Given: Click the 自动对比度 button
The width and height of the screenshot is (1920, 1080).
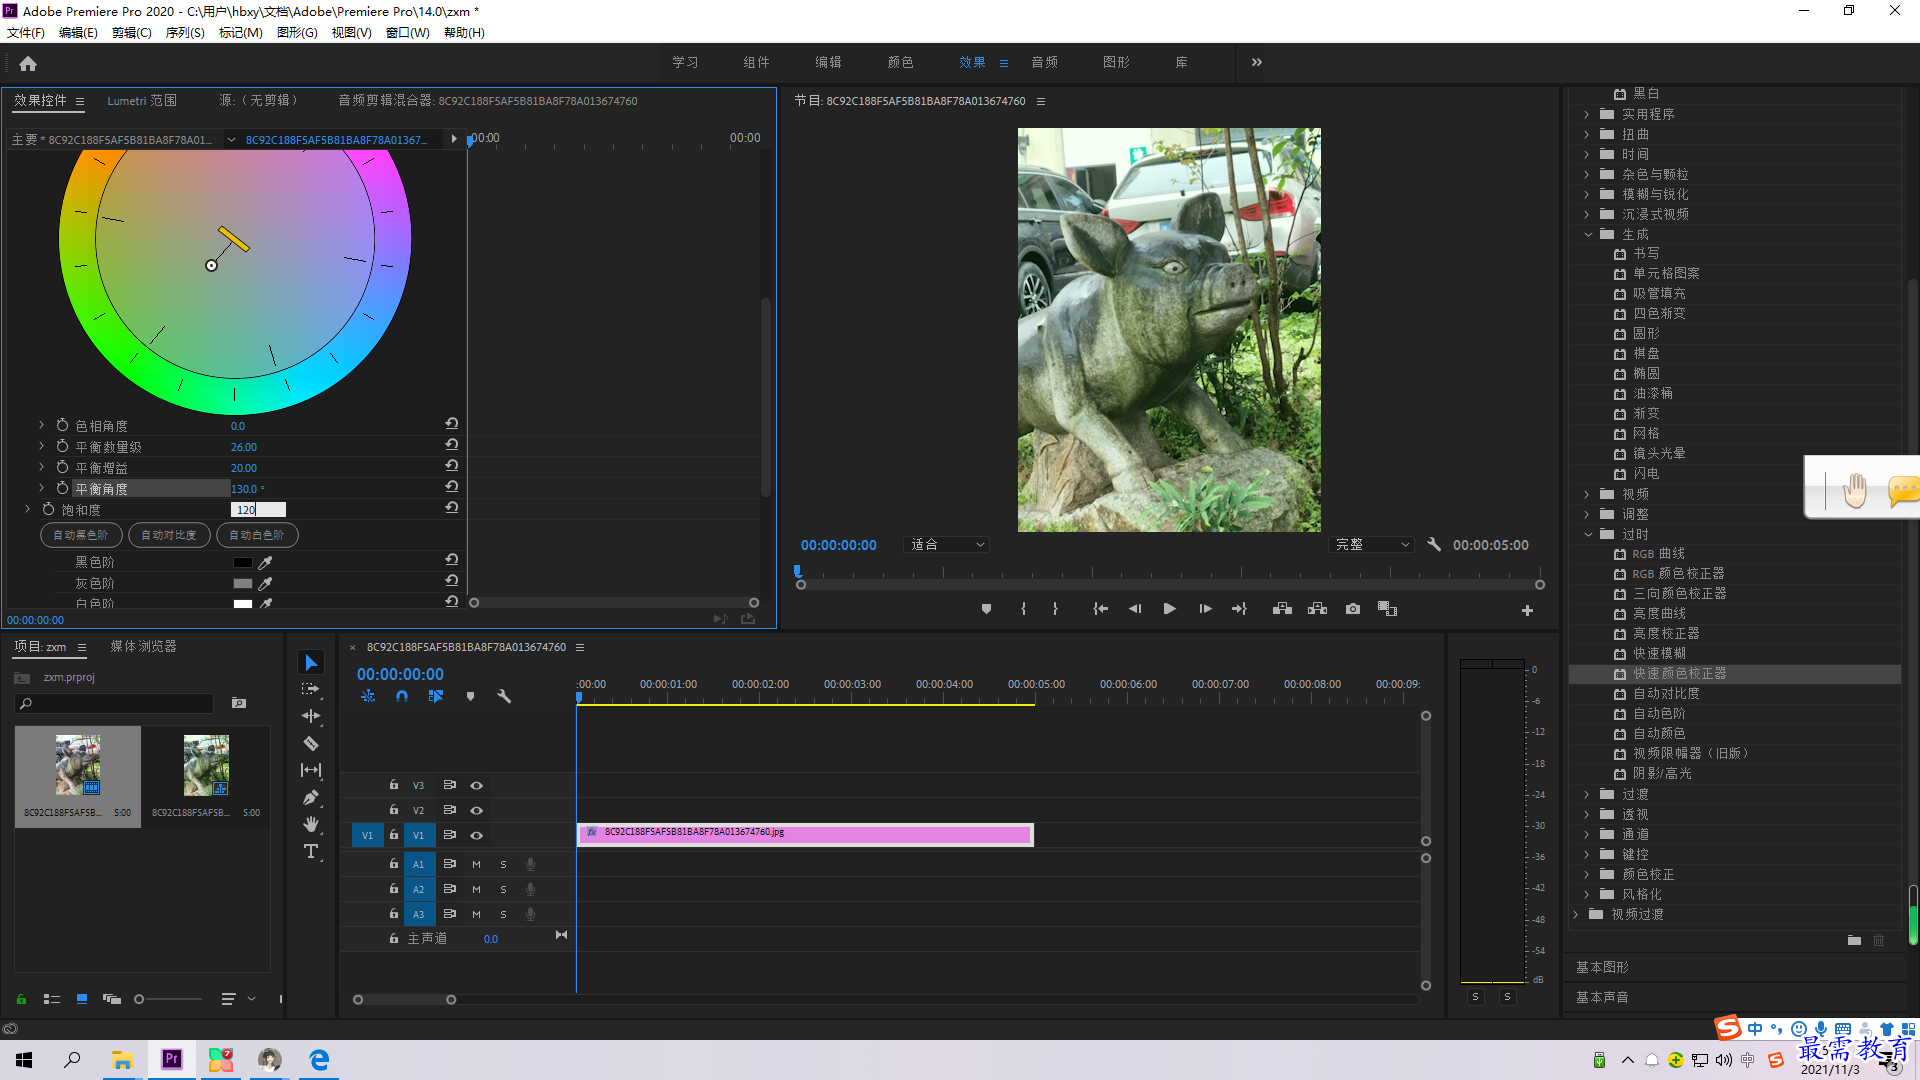Looking at the screenshot, I should [169, 535].
